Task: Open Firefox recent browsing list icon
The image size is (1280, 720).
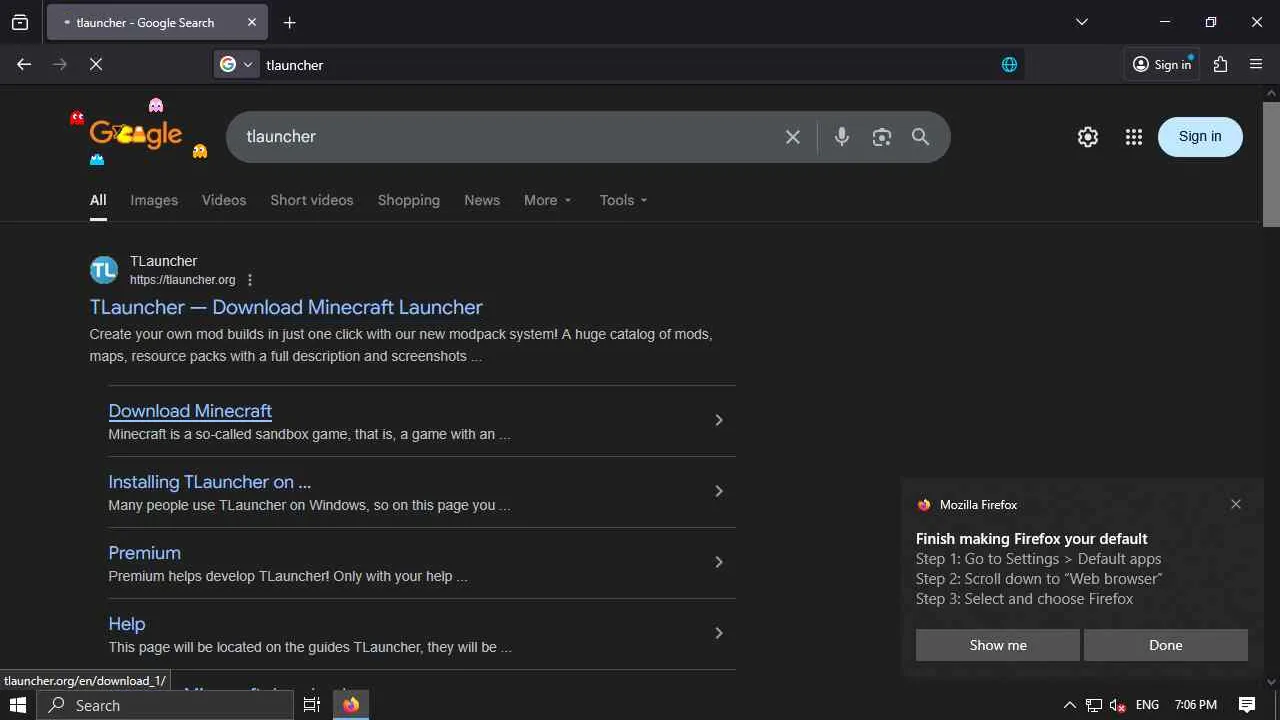Action: 20,22
